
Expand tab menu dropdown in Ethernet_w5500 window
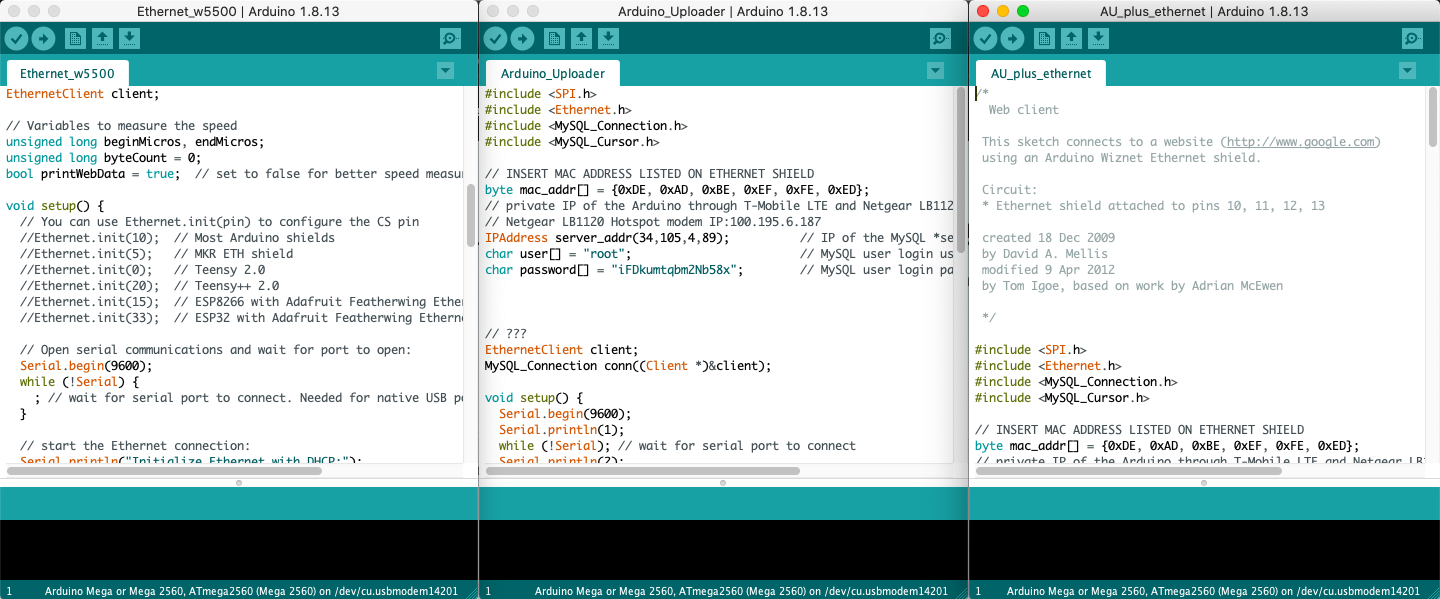[445, 71]
